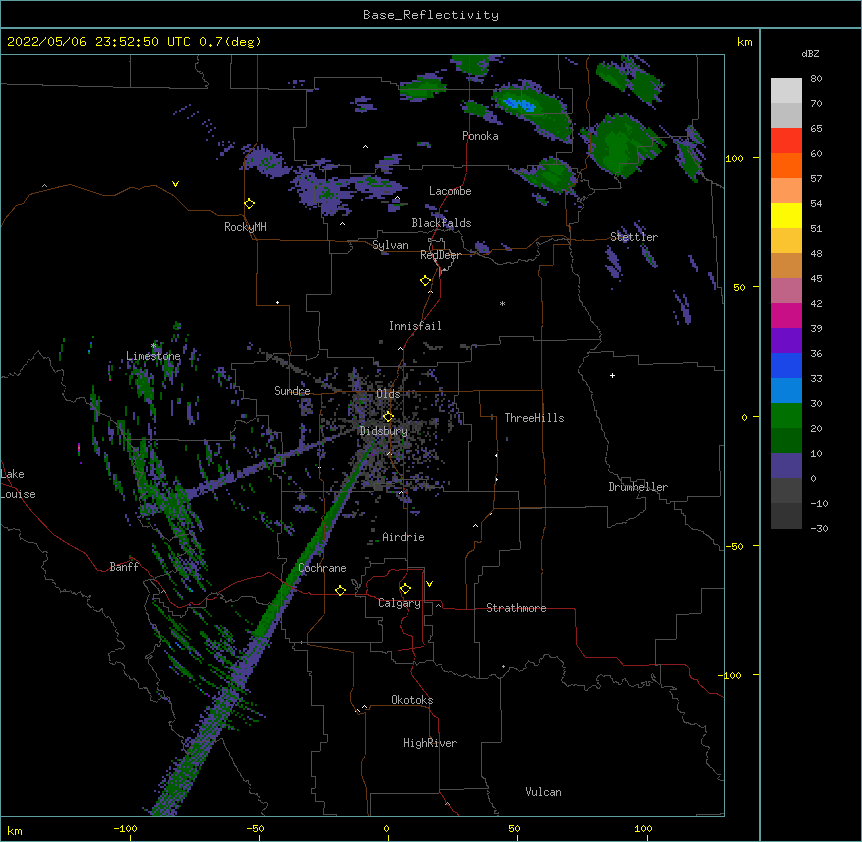Click the Banff label
The height and width of the screenshot is (842, 862).
pos(124,567)
